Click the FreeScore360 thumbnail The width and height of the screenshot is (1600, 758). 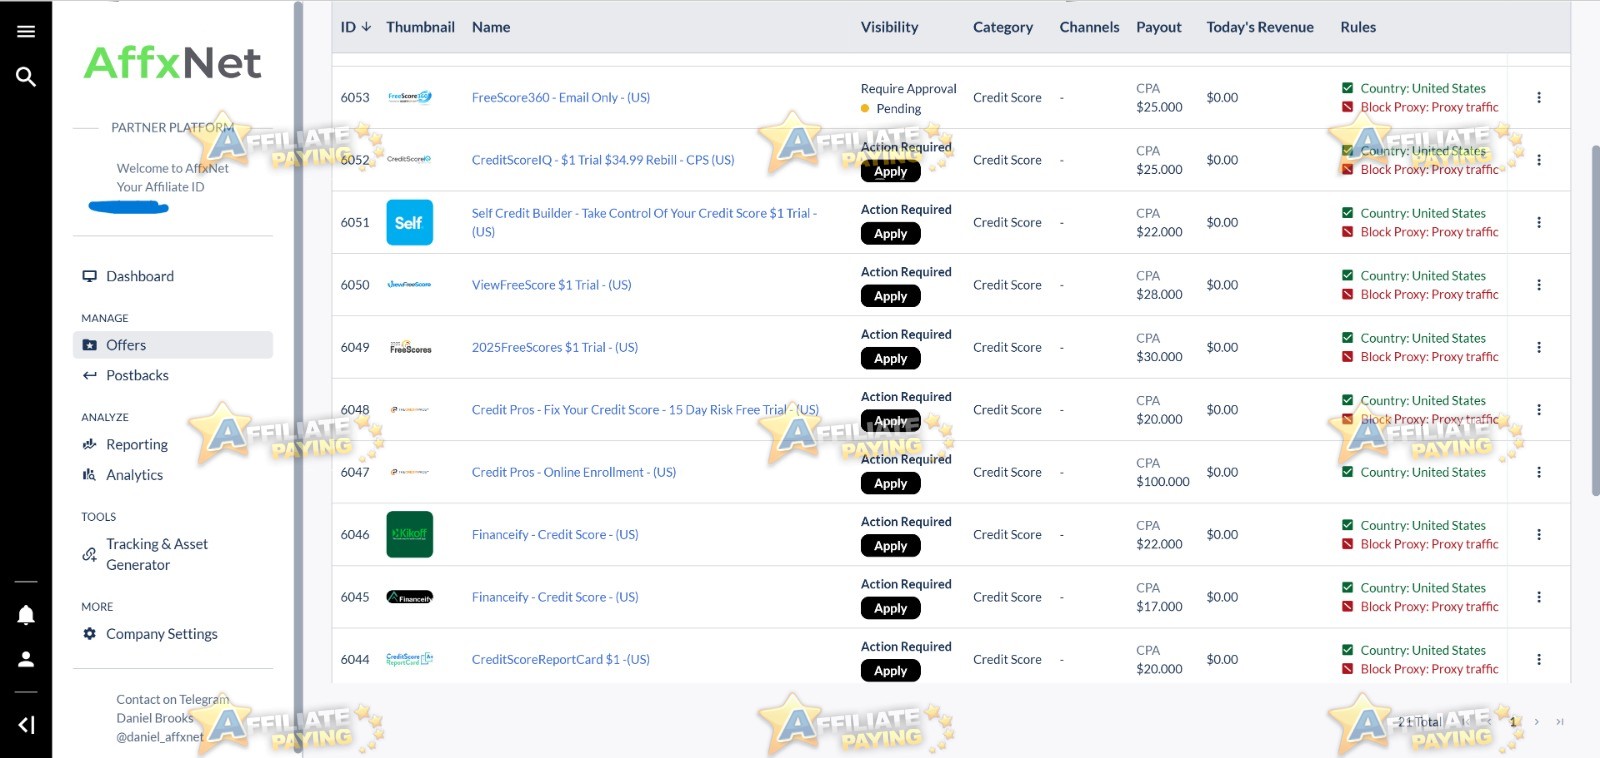pyautogui.click(x=410, y=97)
